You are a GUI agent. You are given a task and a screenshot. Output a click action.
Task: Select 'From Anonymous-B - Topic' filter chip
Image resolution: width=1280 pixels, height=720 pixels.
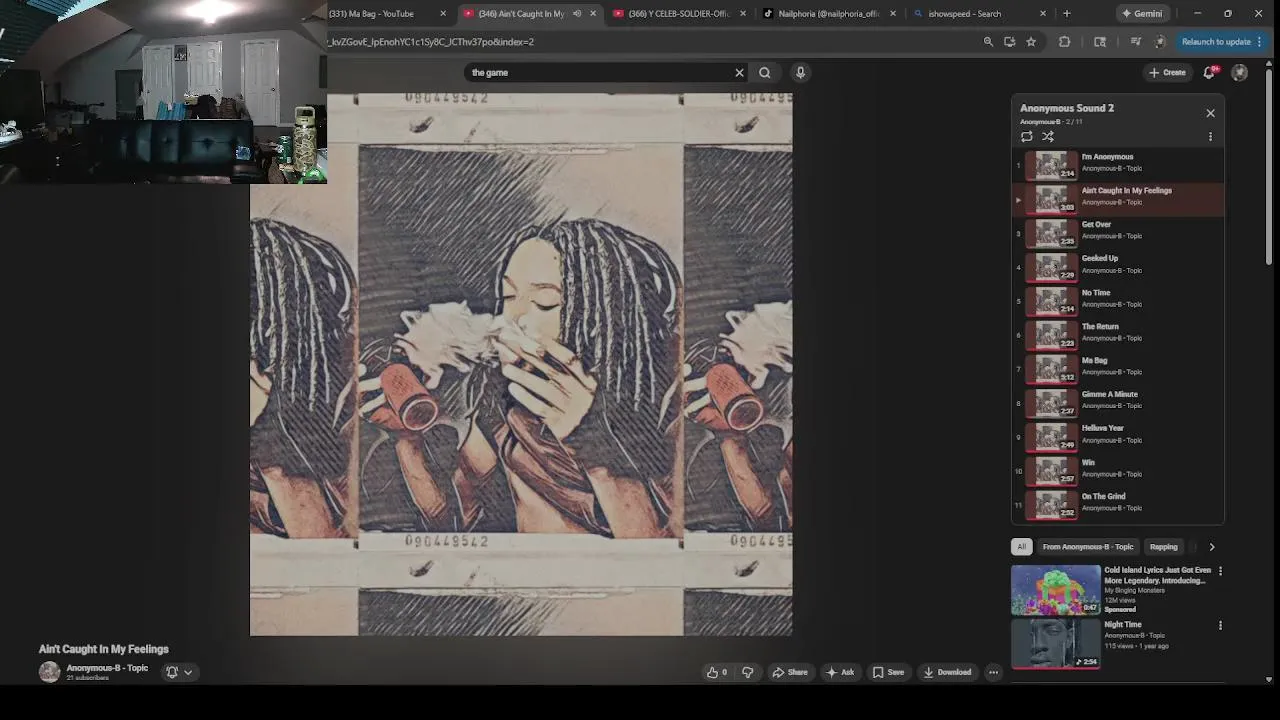[1088, 547]
